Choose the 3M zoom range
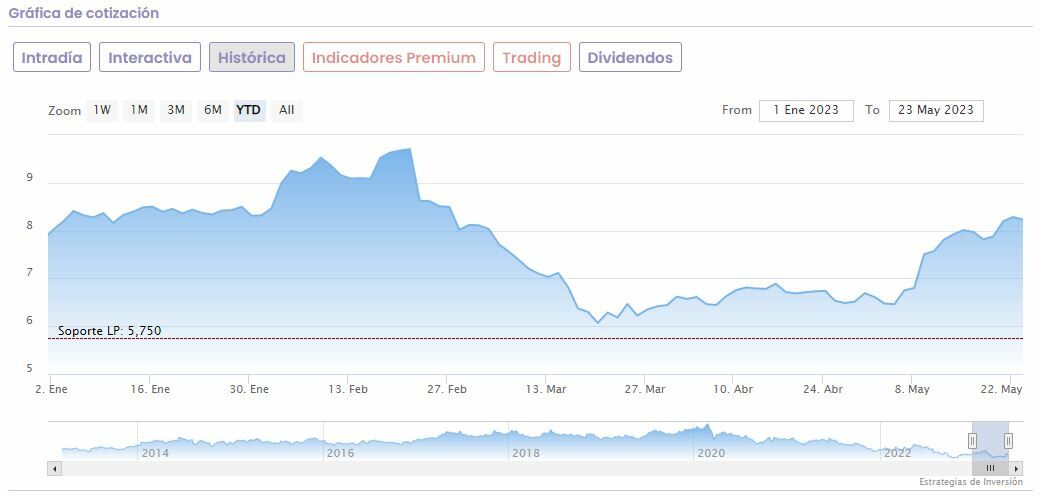This screenshot has height=499, width=1042. [x=176, y=110]
